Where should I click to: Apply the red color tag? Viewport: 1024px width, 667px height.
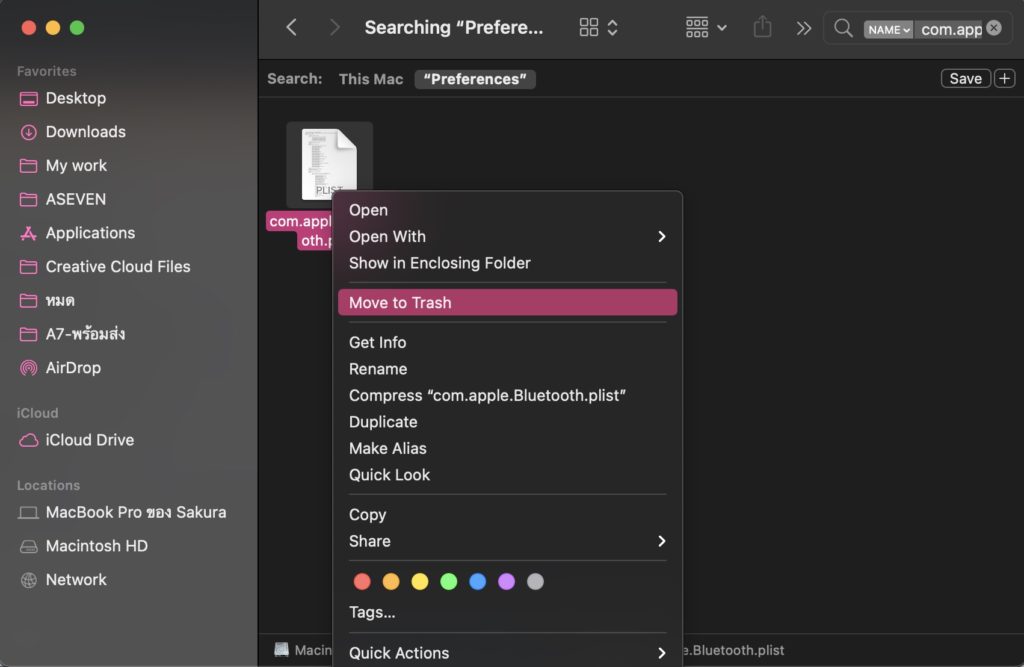click(x=362, y=581)
